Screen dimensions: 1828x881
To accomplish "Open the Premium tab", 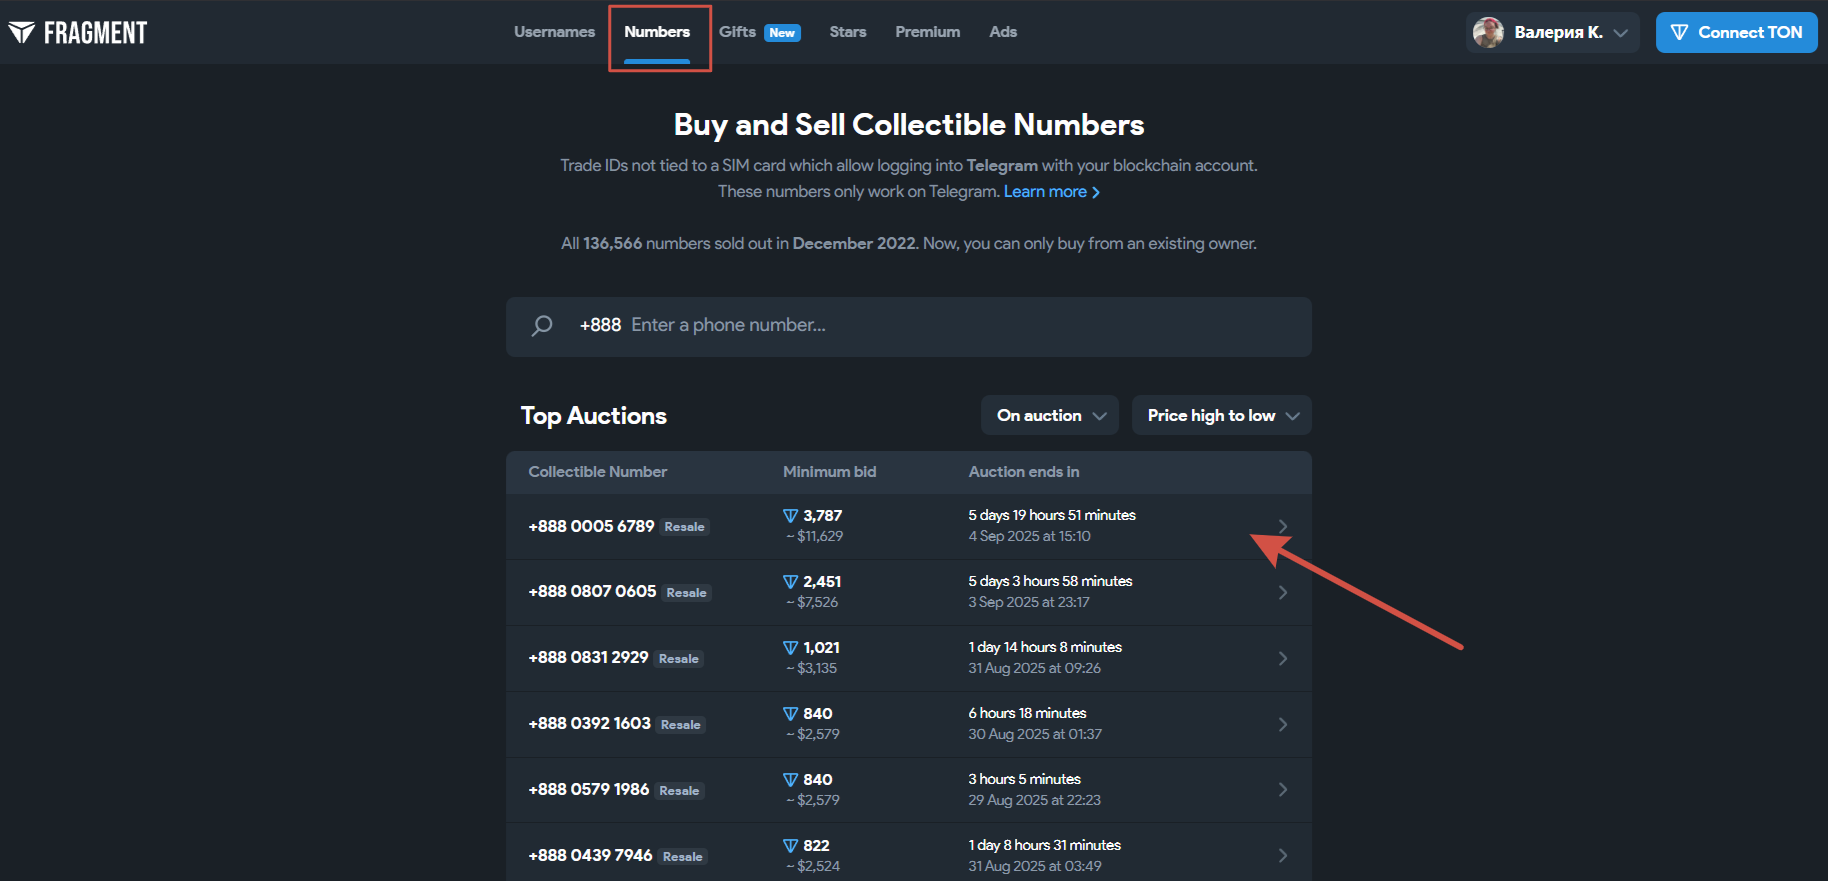I will 928,32.
